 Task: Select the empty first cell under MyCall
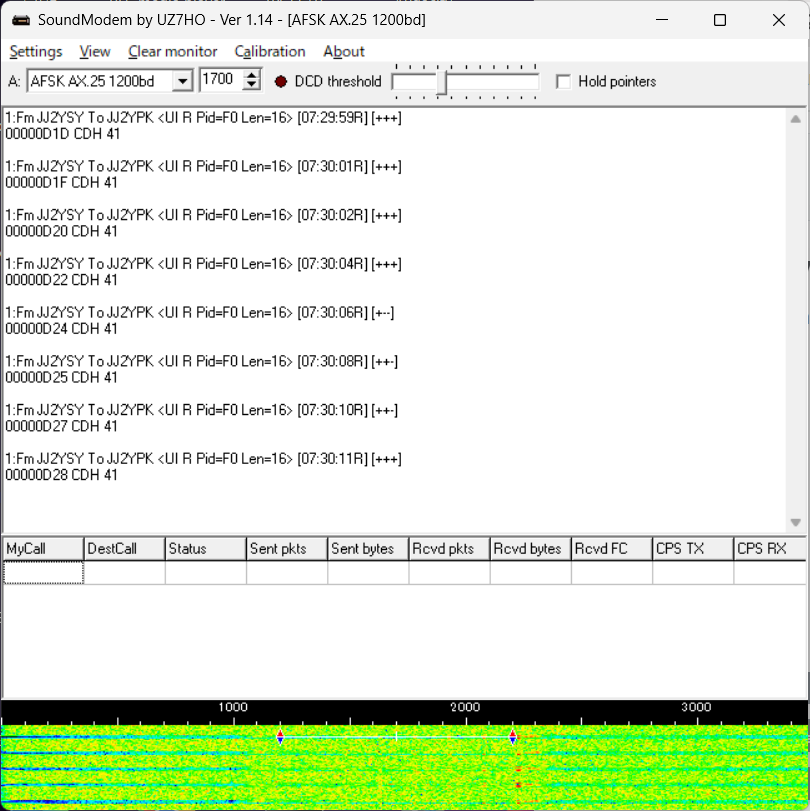[x=43, y=573]
